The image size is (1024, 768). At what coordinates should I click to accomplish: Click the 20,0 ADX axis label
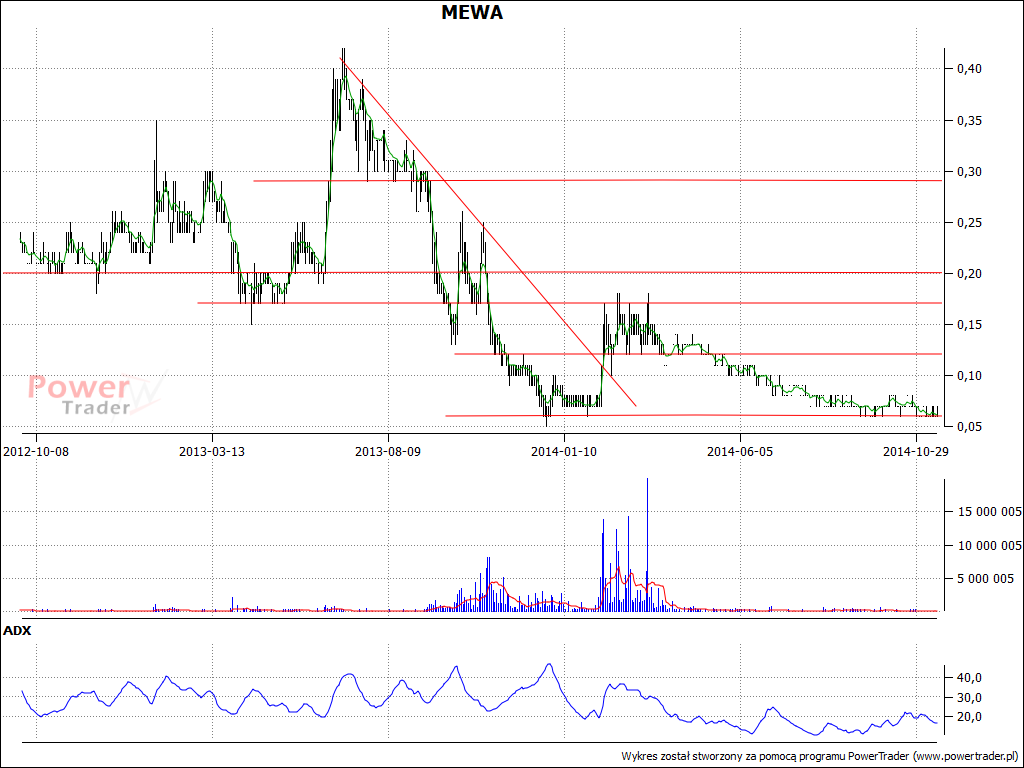[970, 717]
